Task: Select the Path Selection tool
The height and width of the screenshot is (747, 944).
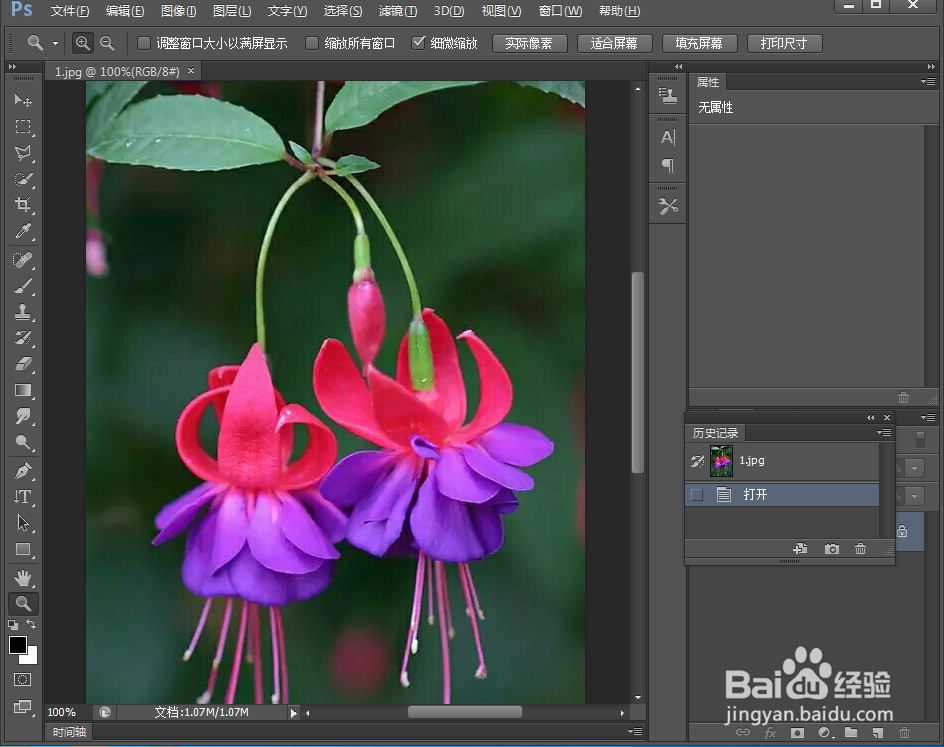Action: (23, 522)
